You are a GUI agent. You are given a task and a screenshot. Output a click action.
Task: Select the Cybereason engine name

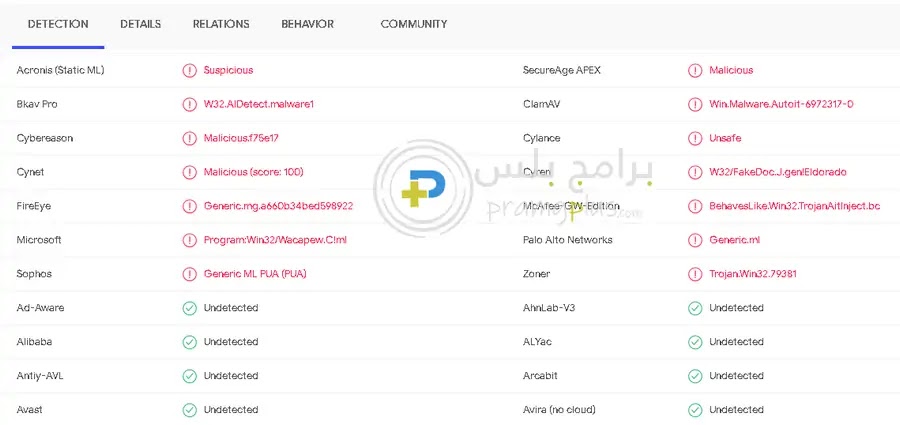(x=45, y=138)
